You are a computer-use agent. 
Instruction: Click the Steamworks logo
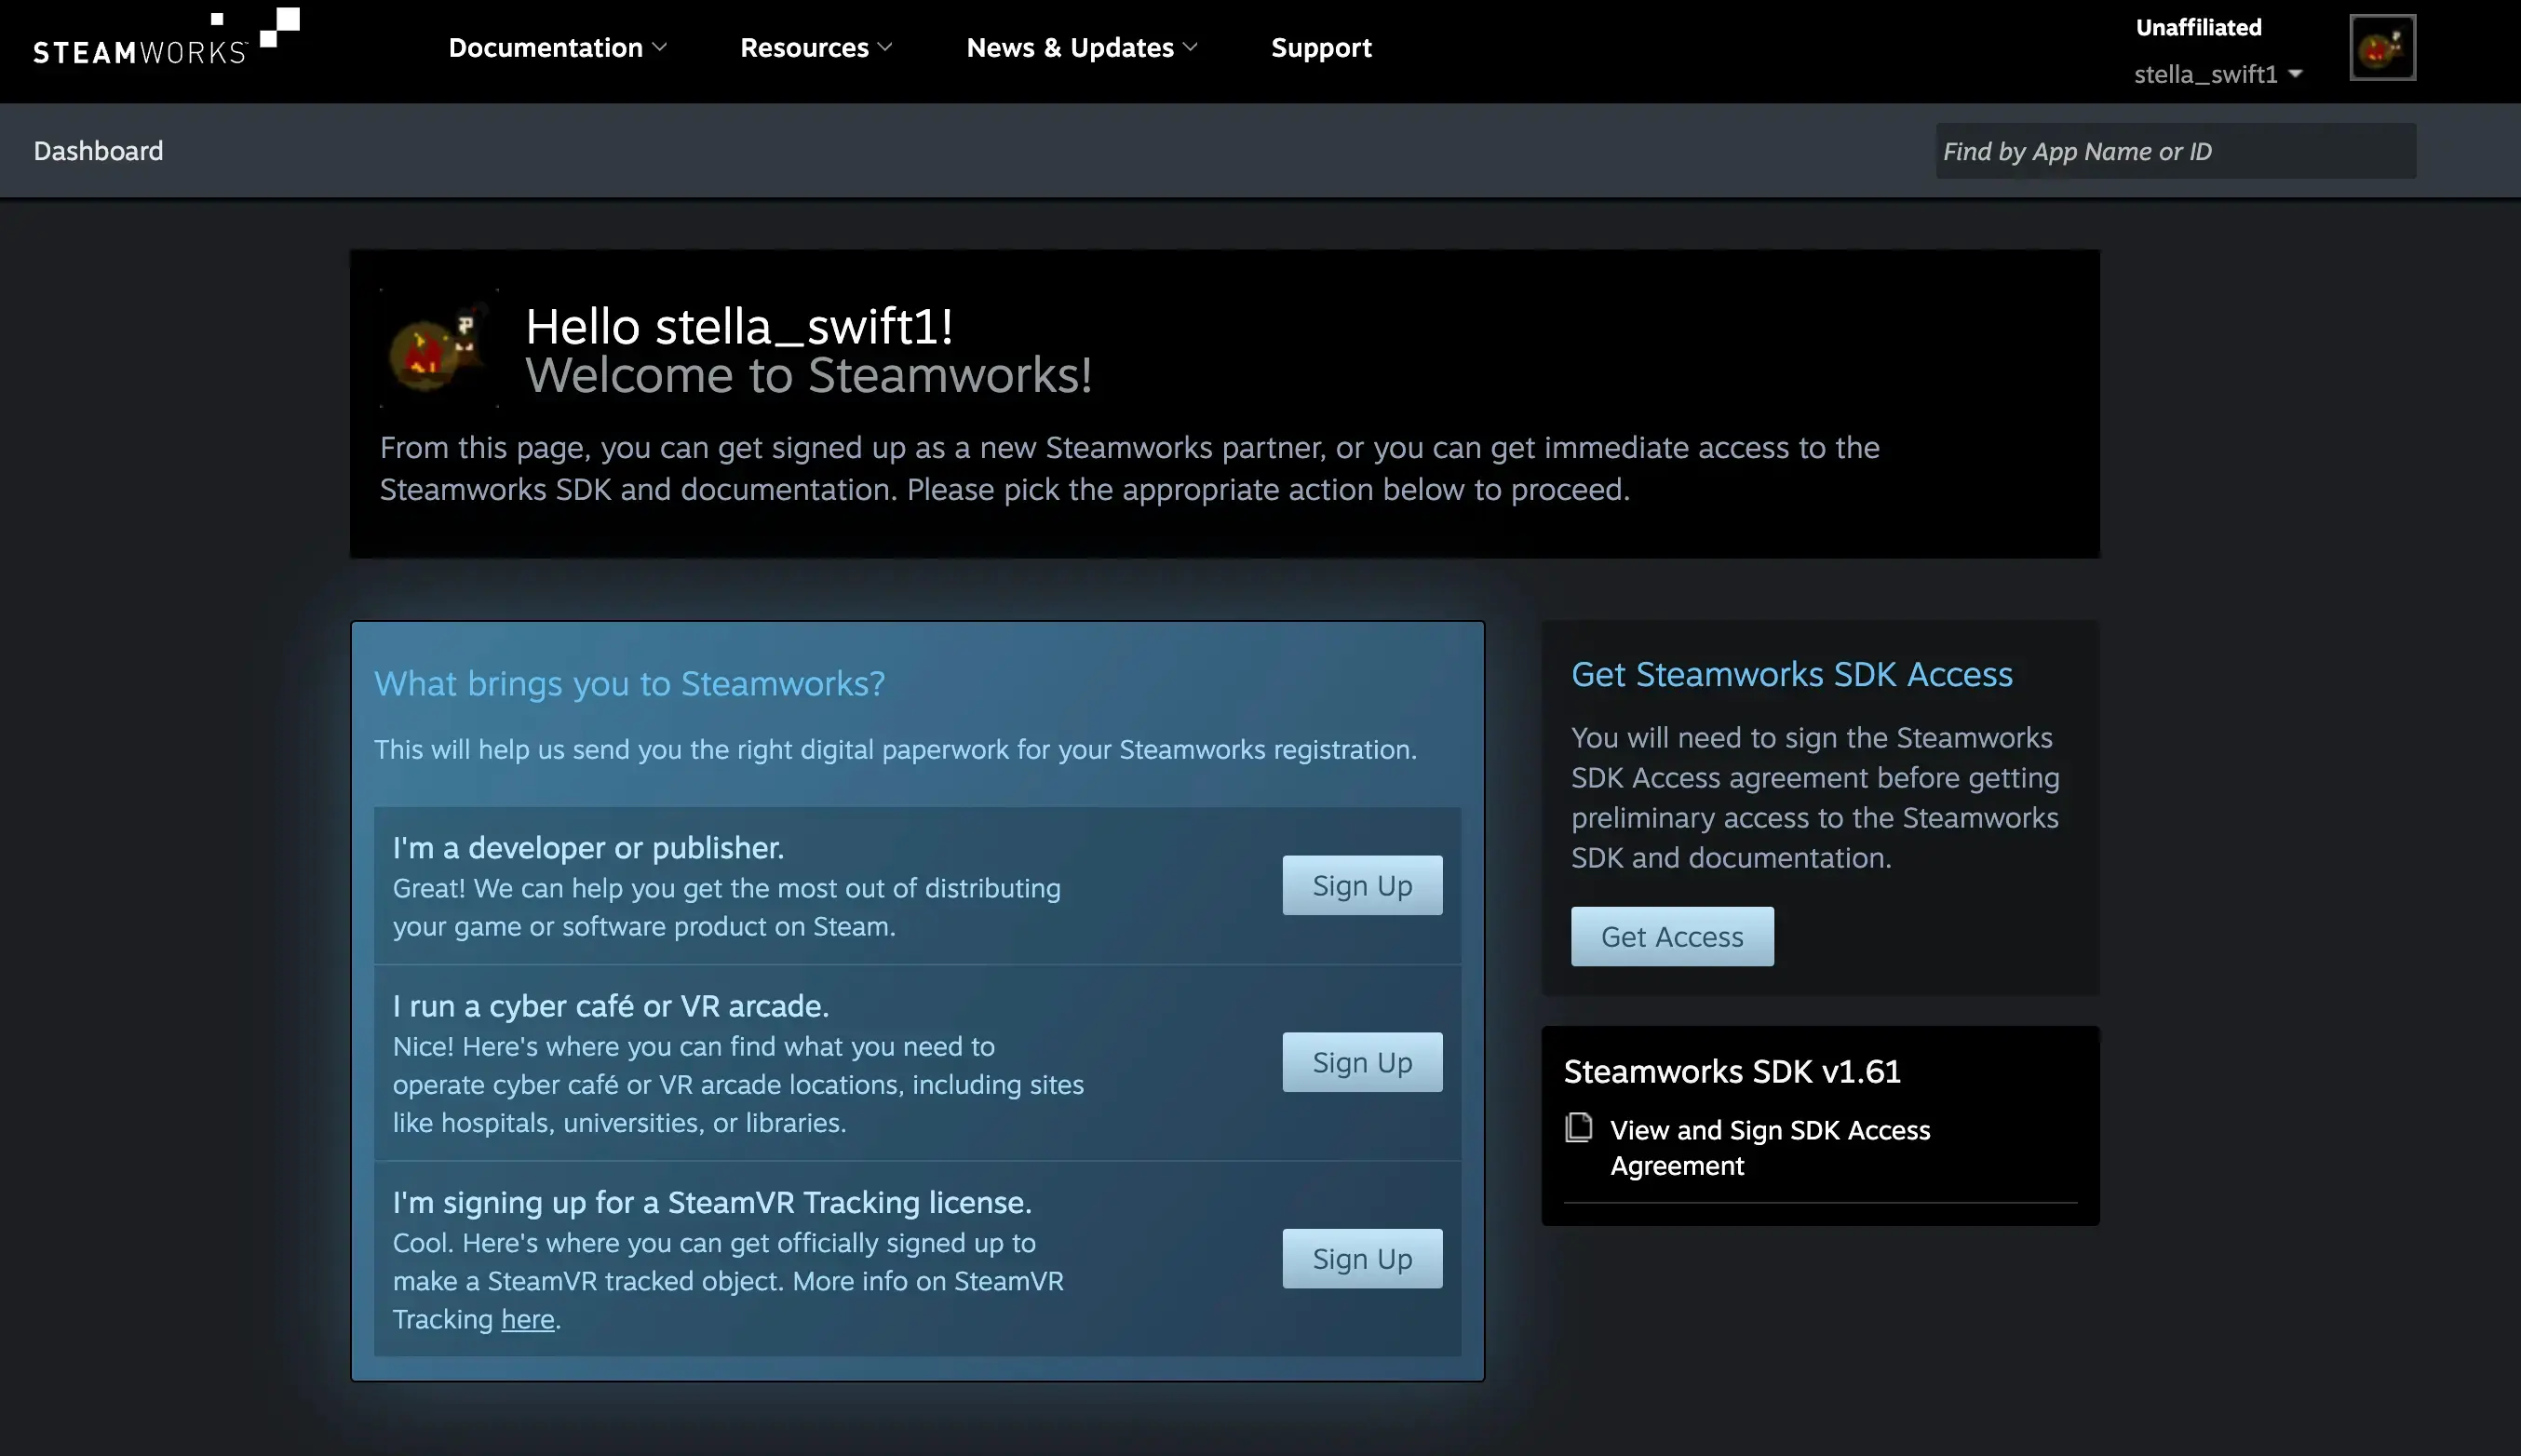coord(160,42)
